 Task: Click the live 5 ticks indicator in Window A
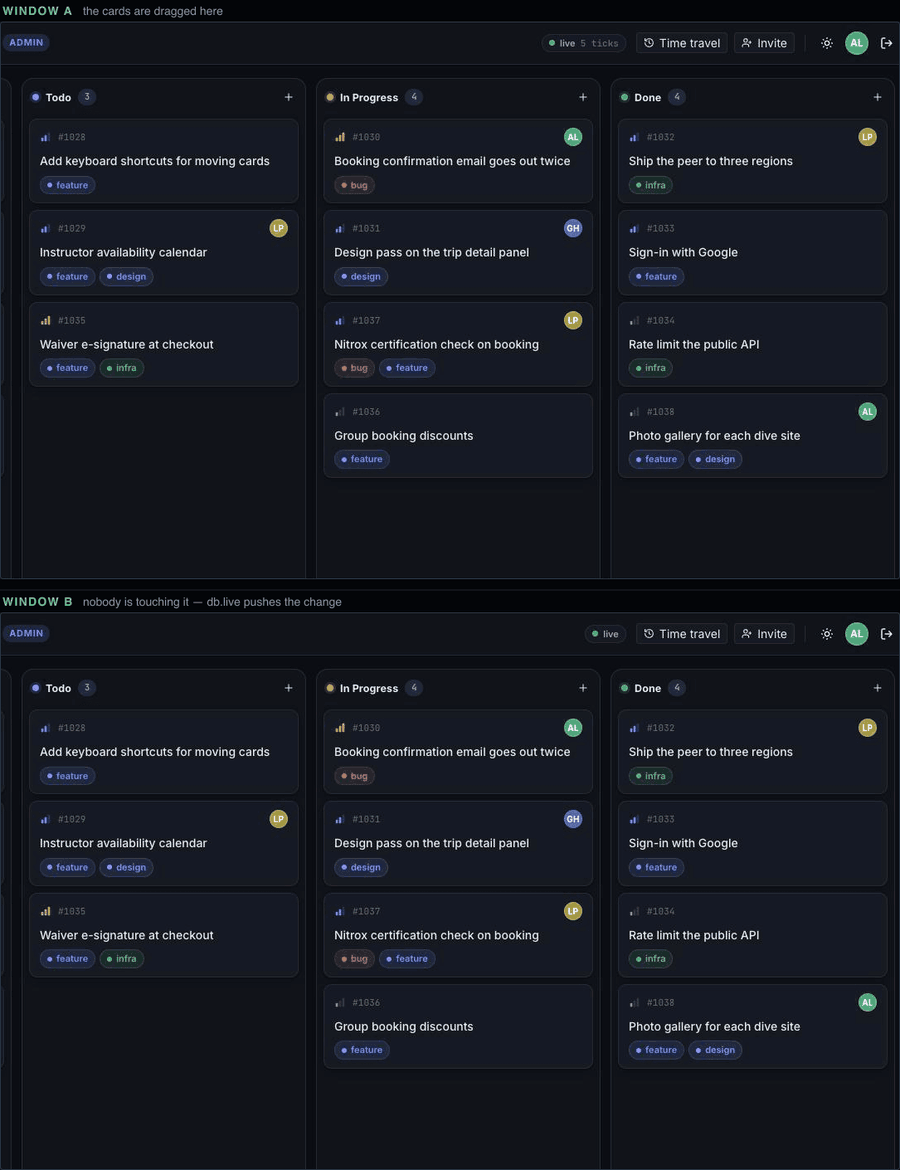pyautogui.click(x=584, y=43)
